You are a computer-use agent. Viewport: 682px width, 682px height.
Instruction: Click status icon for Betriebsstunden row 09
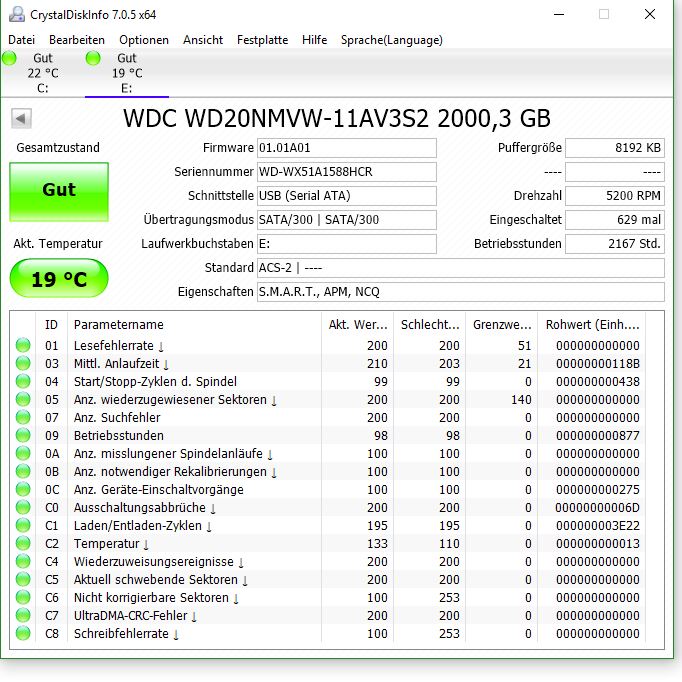23,435
